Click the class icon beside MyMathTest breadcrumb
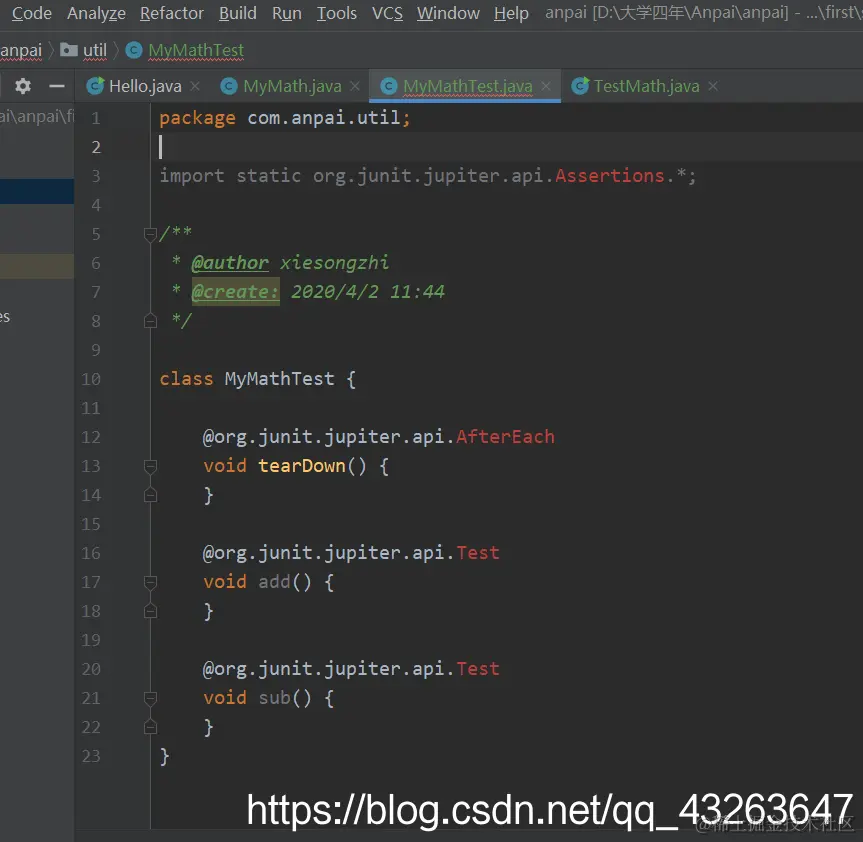Viewport: 863px width, 842px height. [x=134, y=50]
